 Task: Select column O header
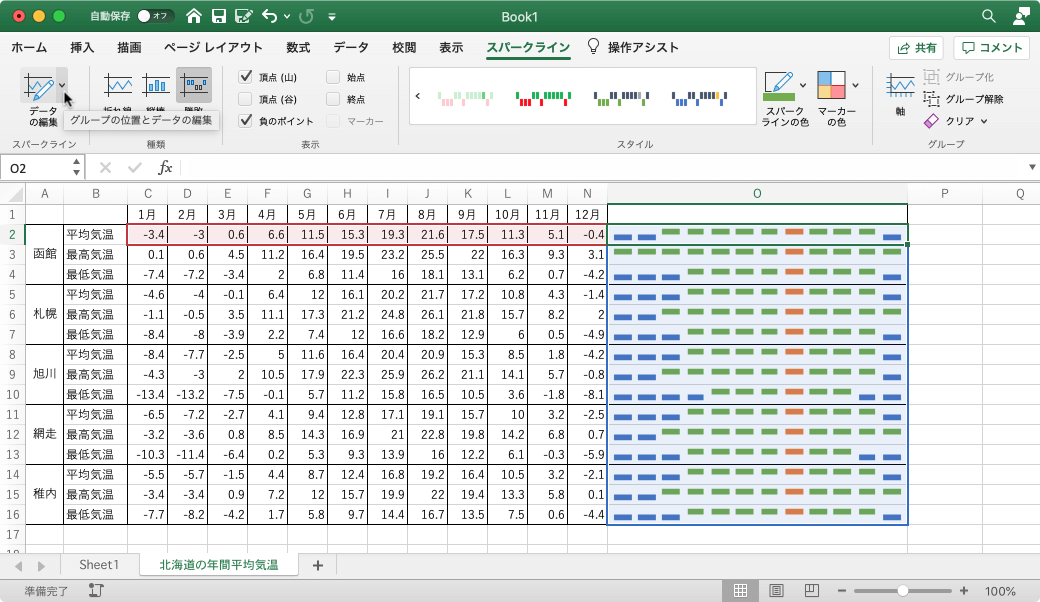point(757,194)
